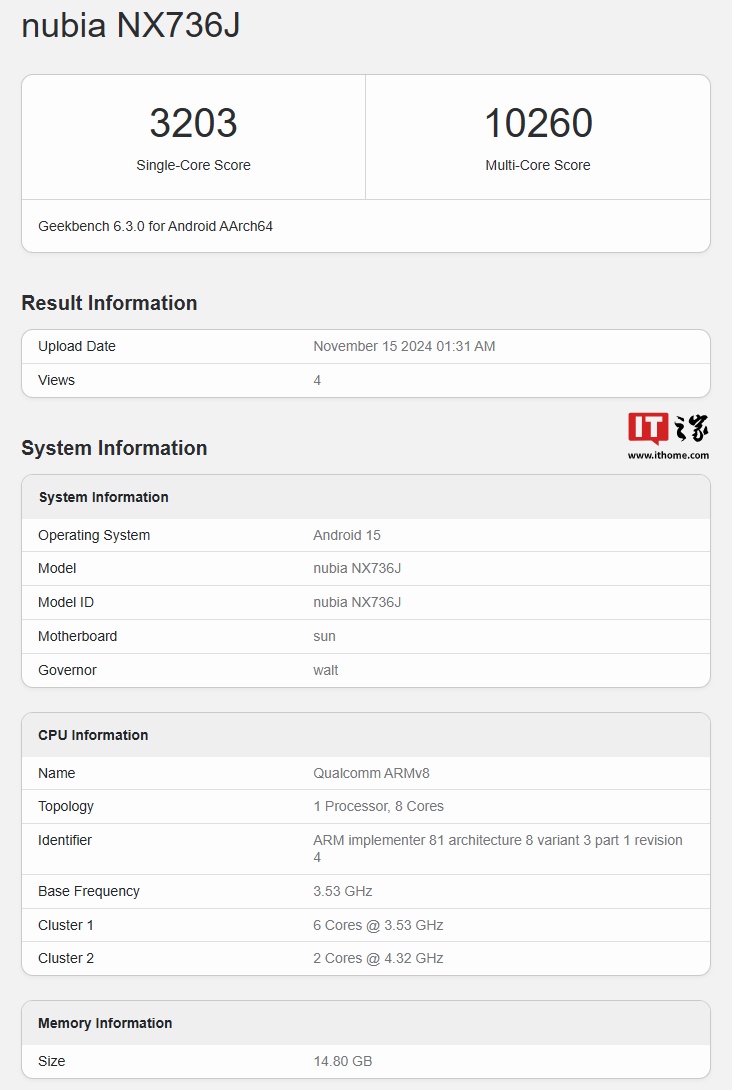Select the single-core score 3203

point(193,123)
